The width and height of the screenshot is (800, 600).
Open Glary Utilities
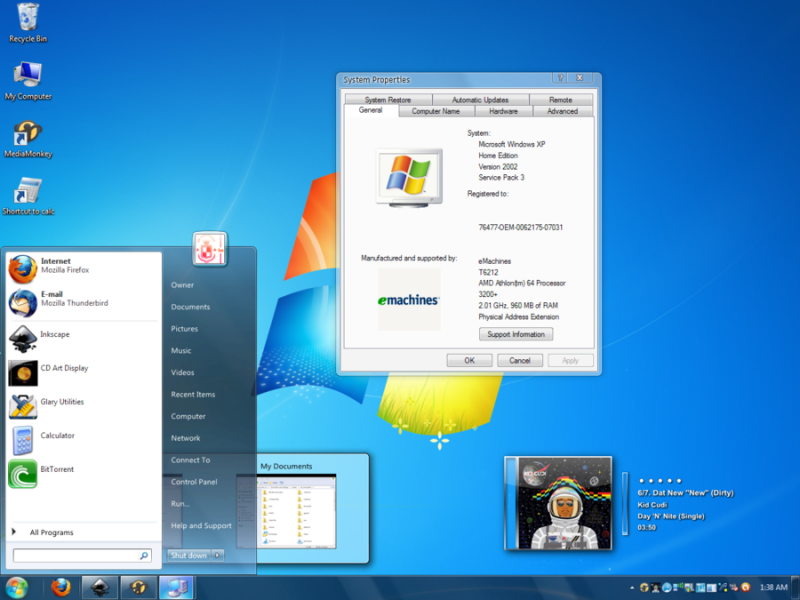pos(60,402)
